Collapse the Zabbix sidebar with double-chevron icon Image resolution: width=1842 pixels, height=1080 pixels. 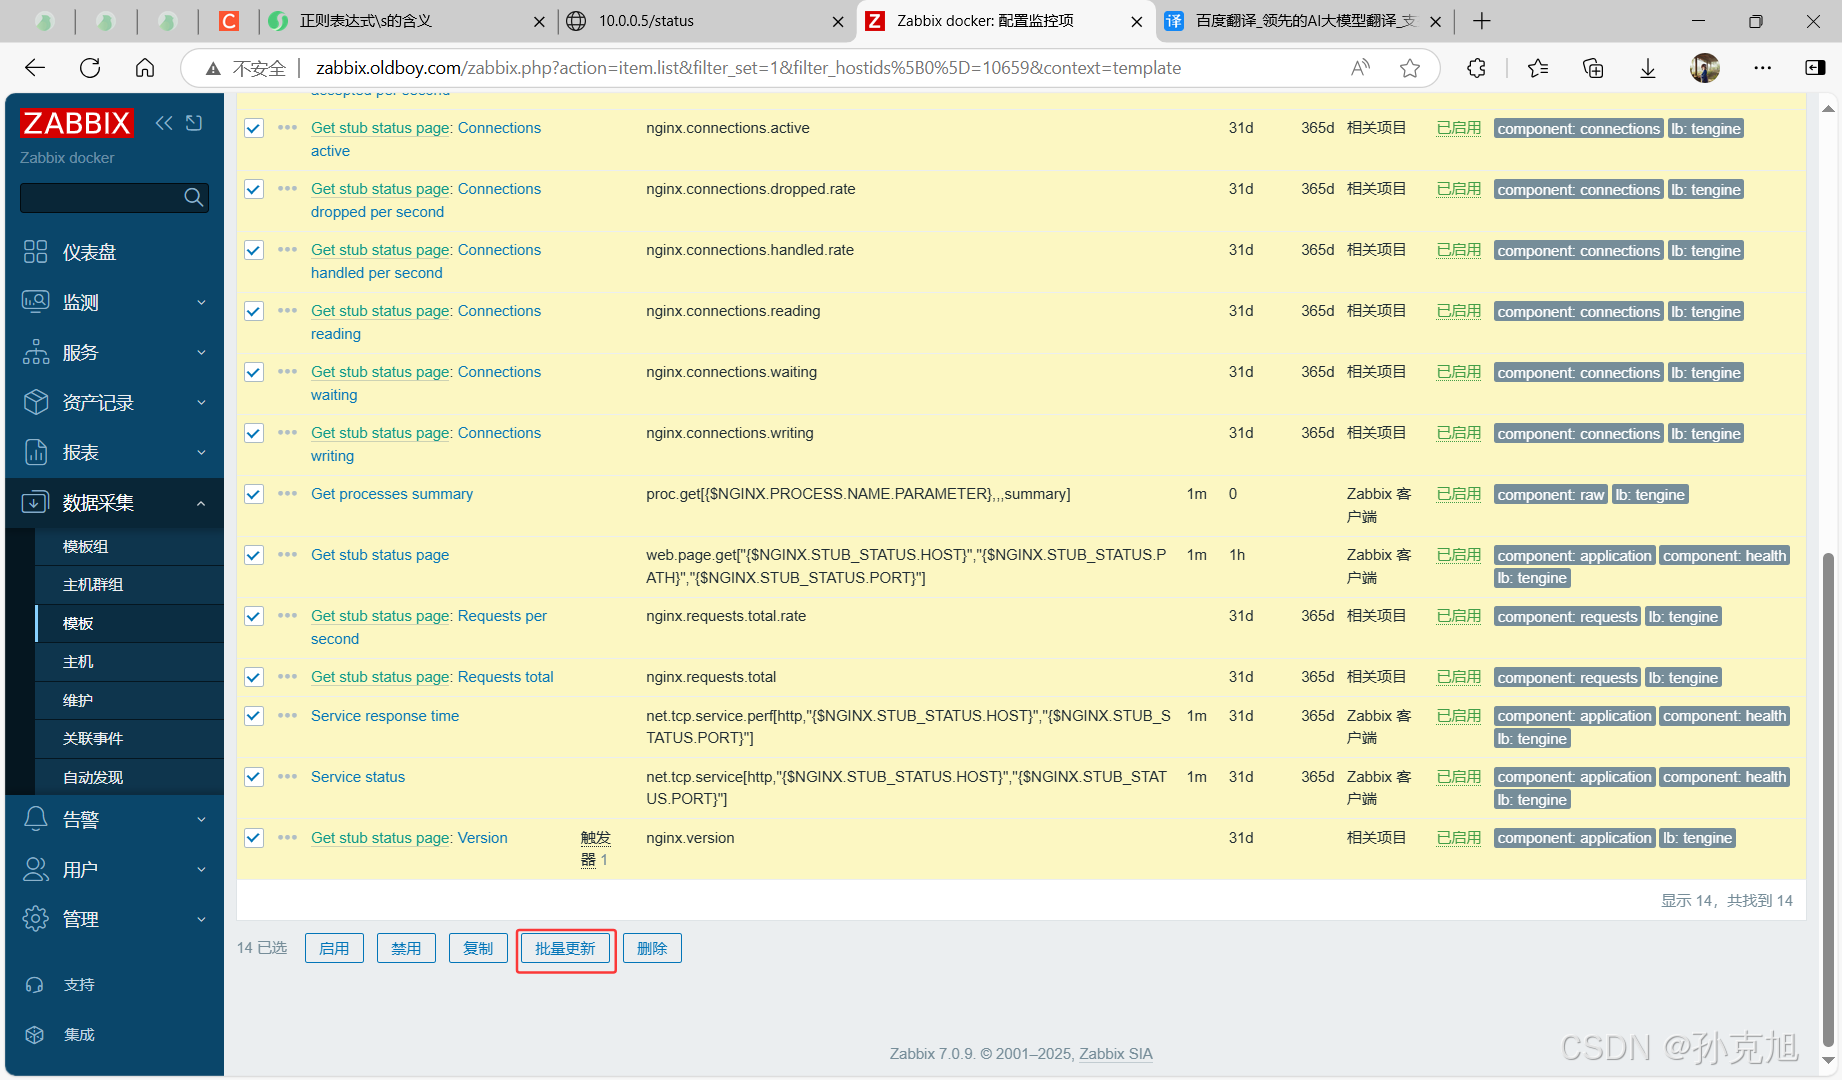click(164, 123)
